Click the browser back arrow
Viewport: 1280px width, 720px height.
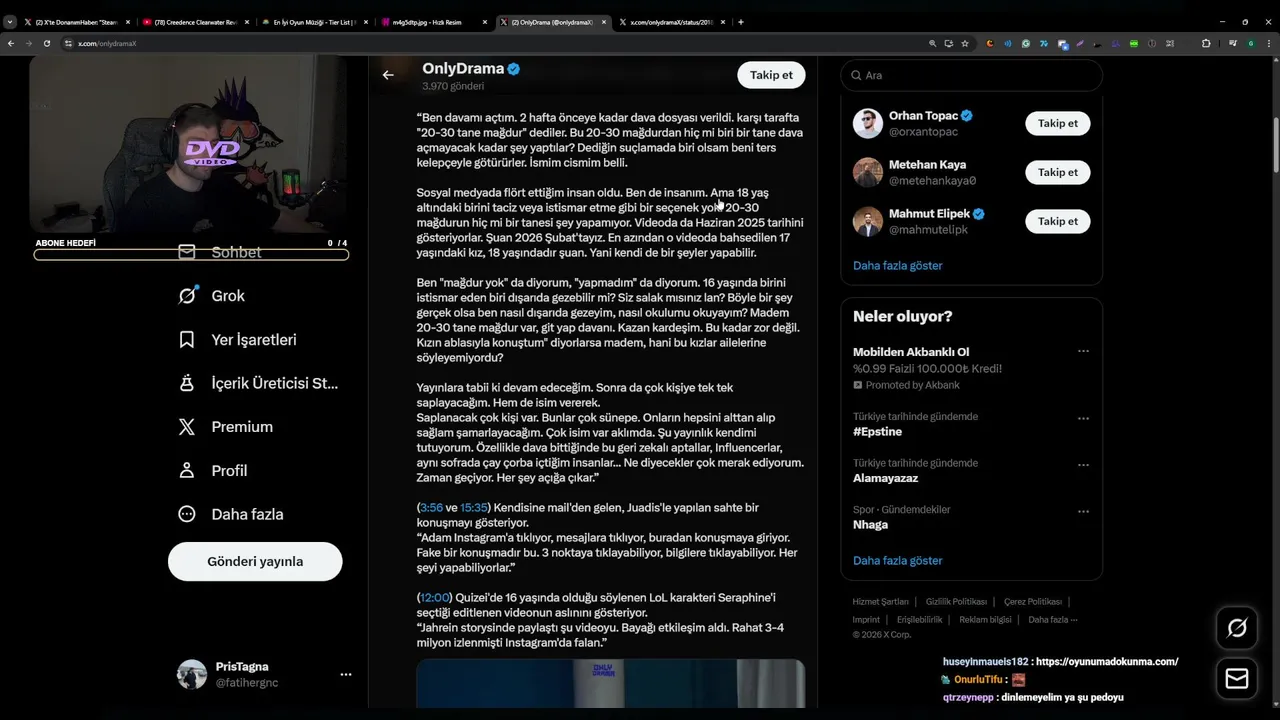click(x=11, y=43)
